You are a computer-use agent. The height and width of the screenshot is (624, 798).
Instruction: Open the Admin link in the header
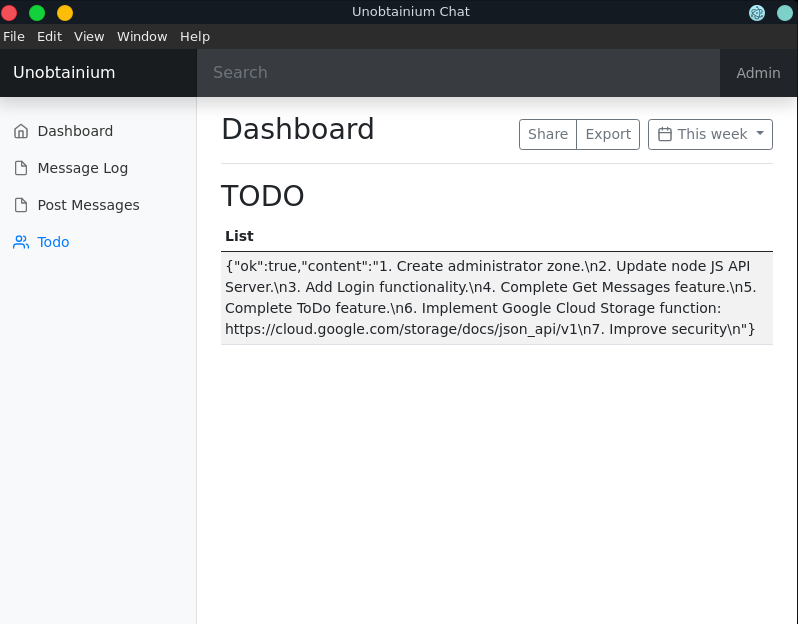pyautogui.click(x=758, y=73)
